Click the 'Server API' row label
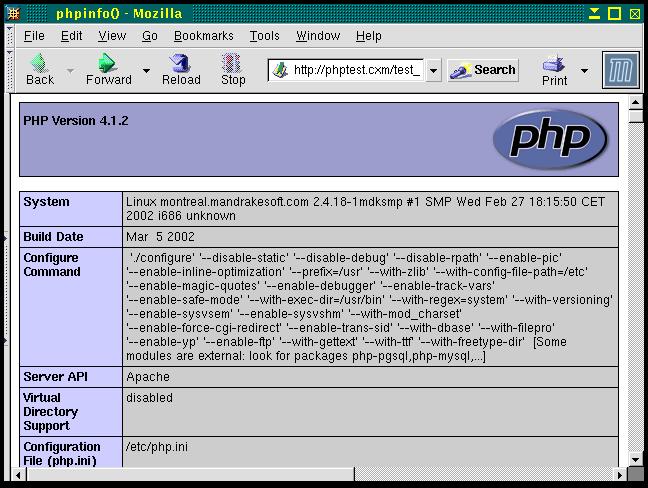 pyautogui.click(x=55, y=377)
